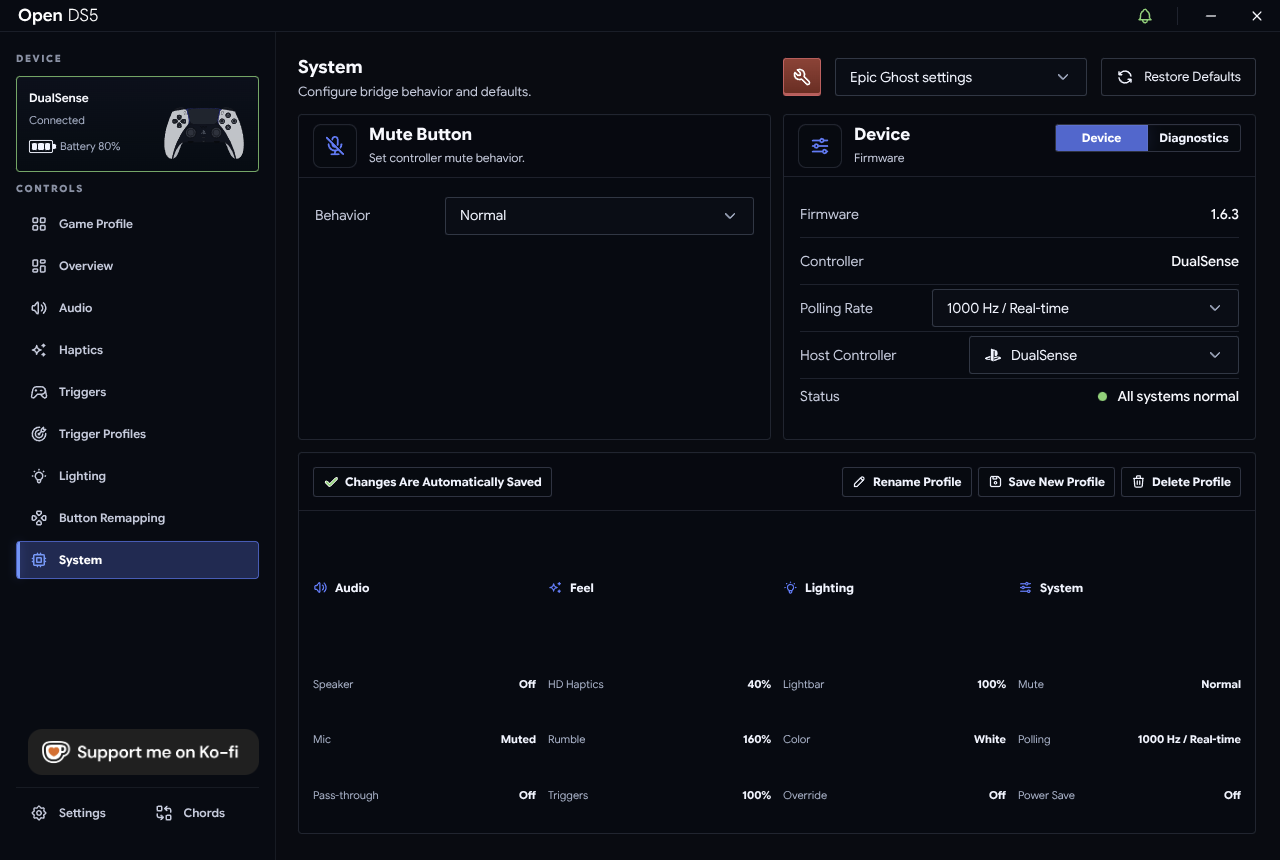Switch to the Device tab

pos(1101,138)
